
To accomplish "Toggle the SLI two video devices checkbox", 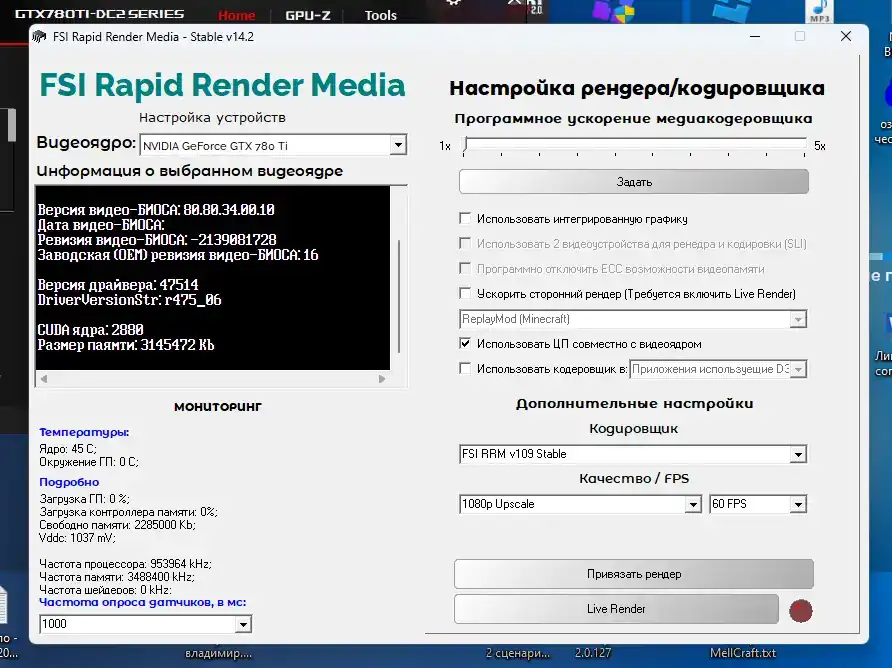I will (465, 244).
